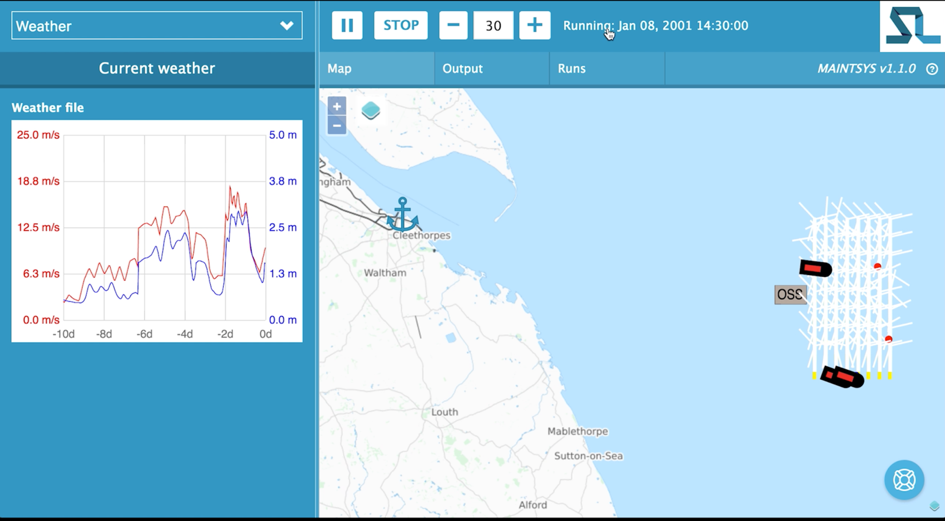Switch to the Output tab

(x=462, y=69)
